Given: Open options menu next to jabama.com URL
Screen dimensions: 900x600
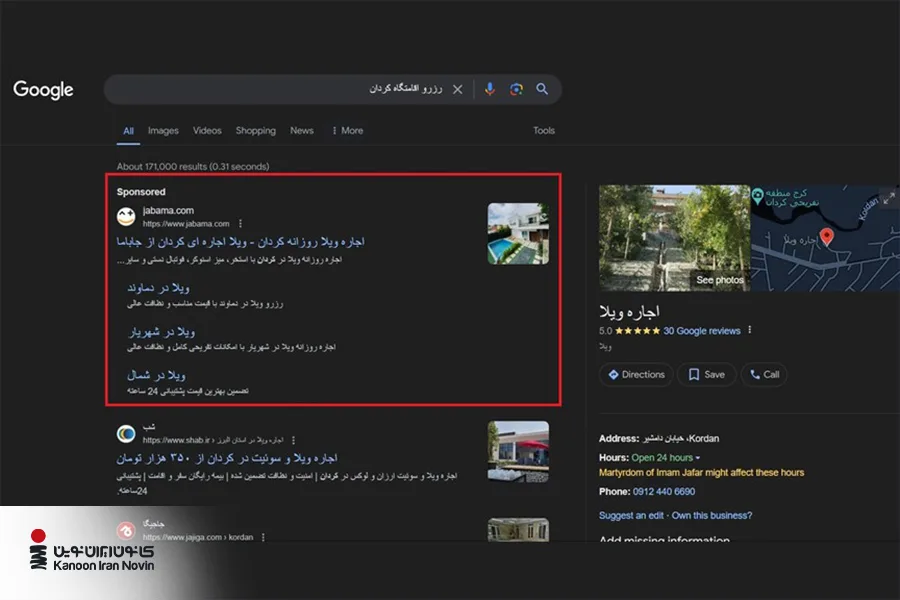Looking at the screenshot, I should coord(240,224).
